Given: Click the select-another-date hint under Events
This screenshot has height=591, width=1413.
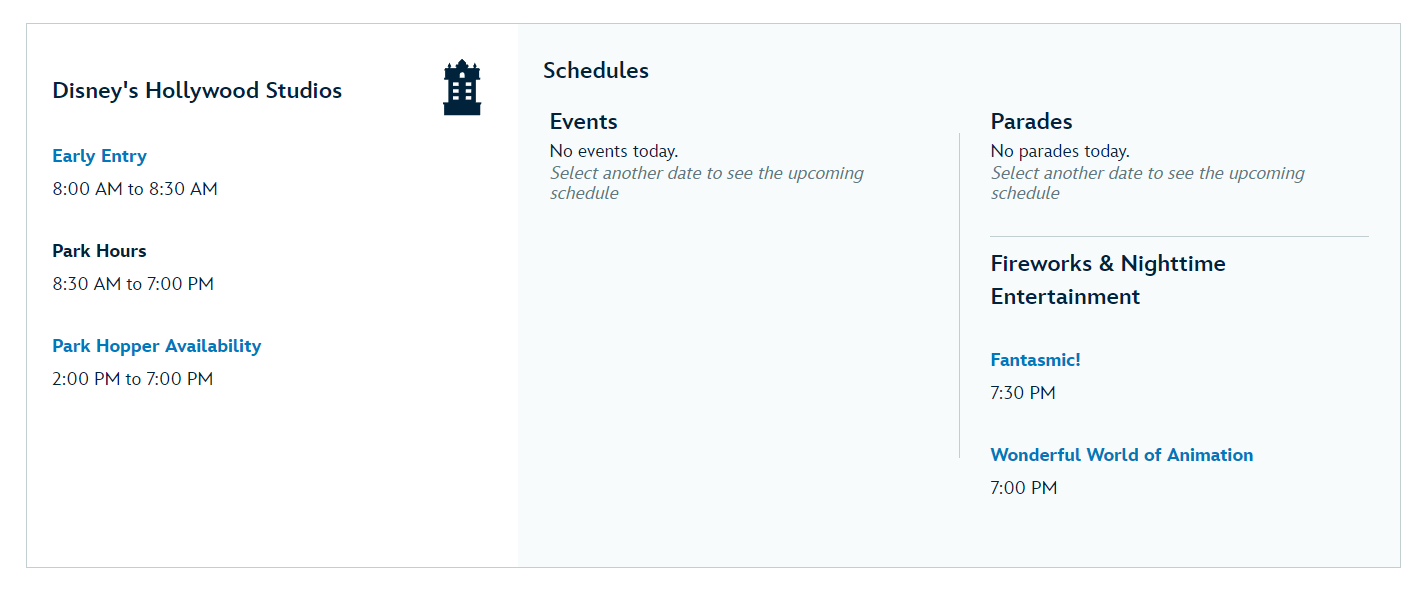Looking at the screenshot, I should pyautogui.click(x=706, y=183).
